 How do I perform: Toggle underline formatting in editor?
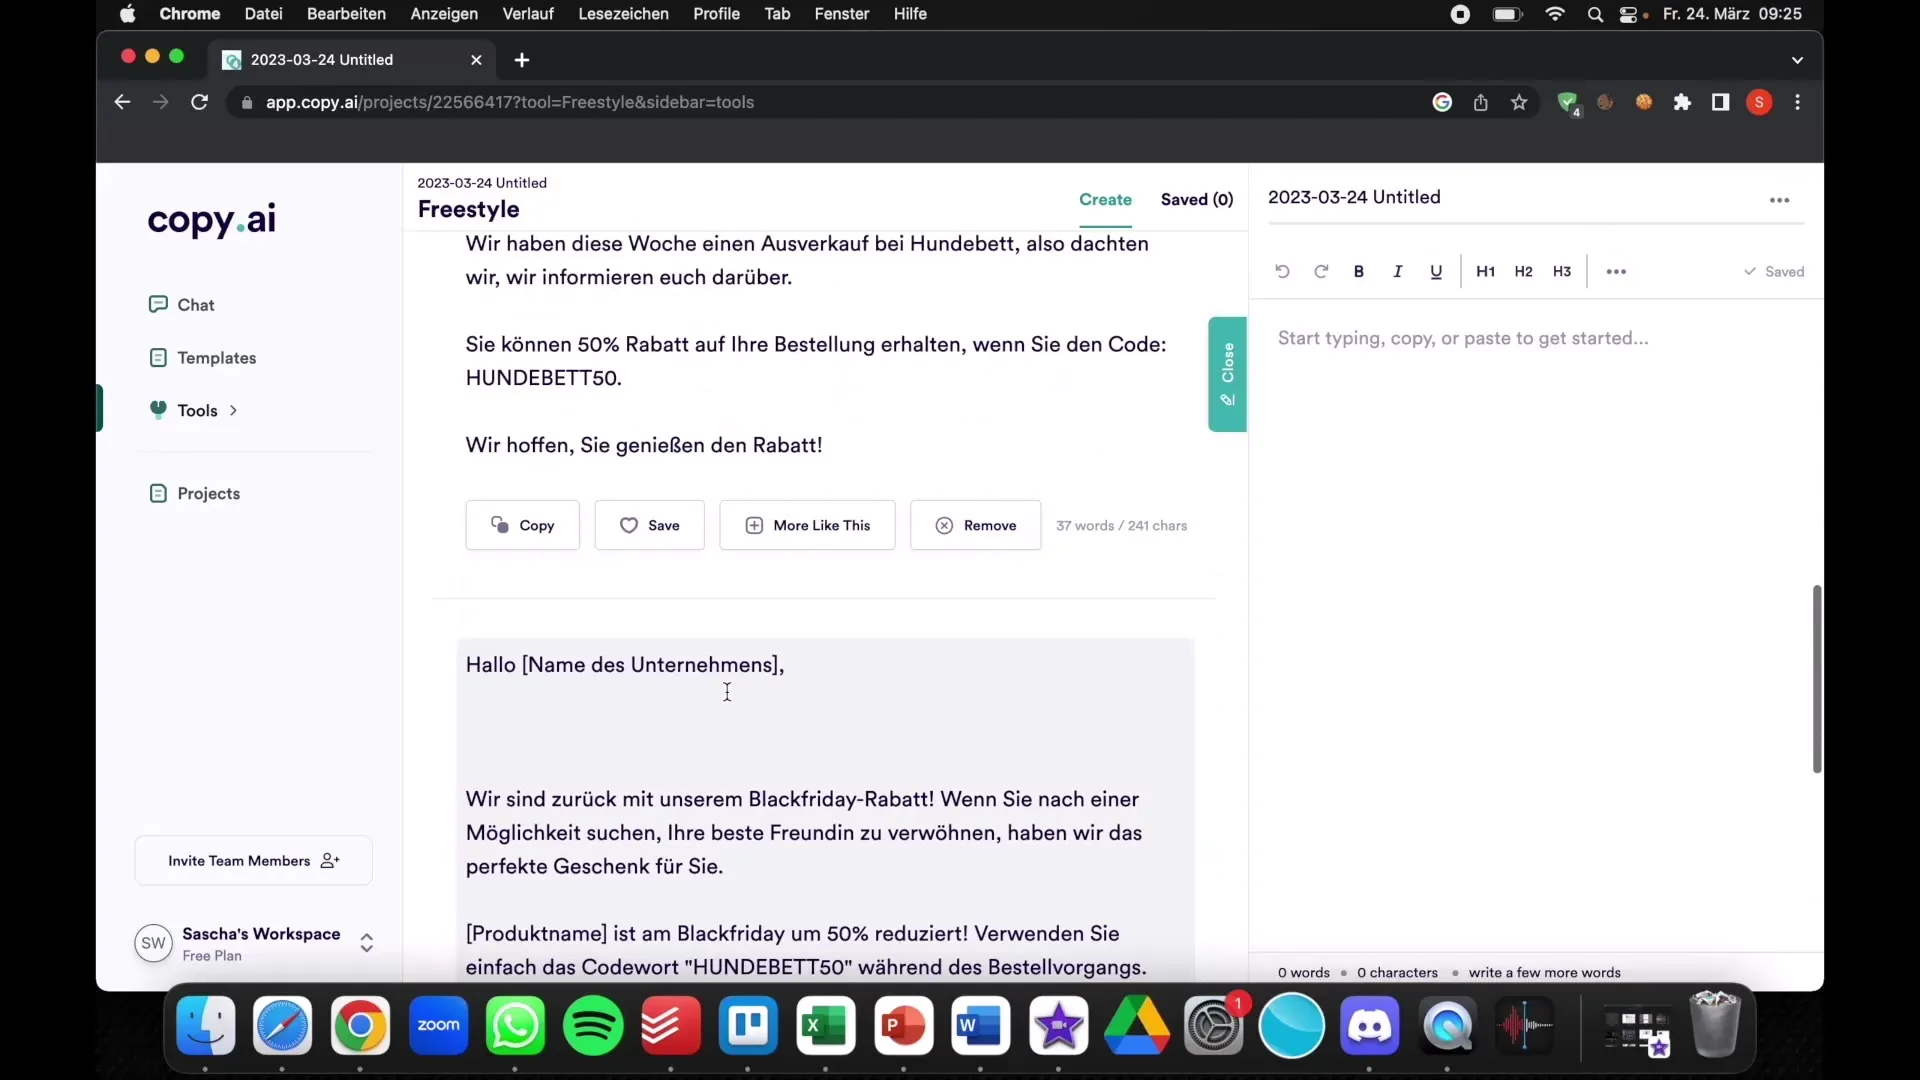tap(1436, 272)
